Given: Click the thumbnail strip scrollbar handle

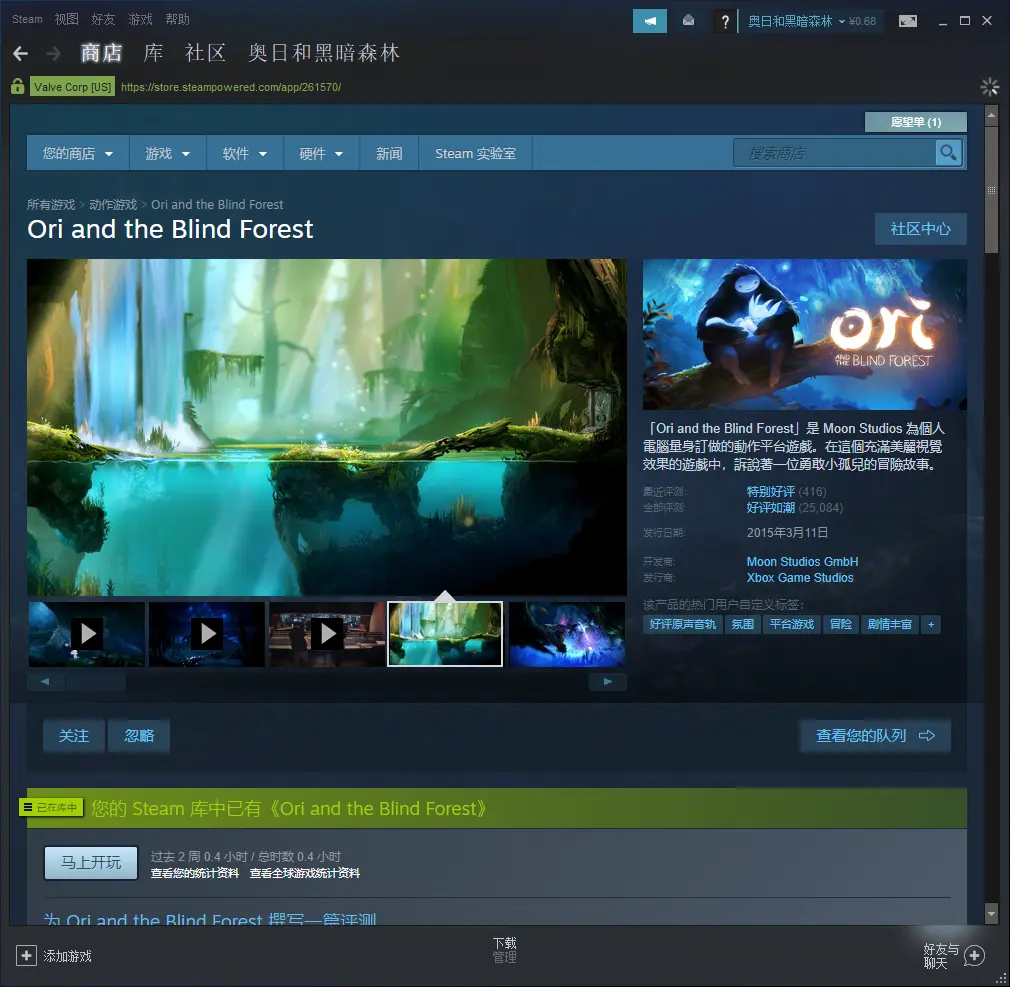Looking at the screenshot, I should pyautogui.click(x=95, y=682).
